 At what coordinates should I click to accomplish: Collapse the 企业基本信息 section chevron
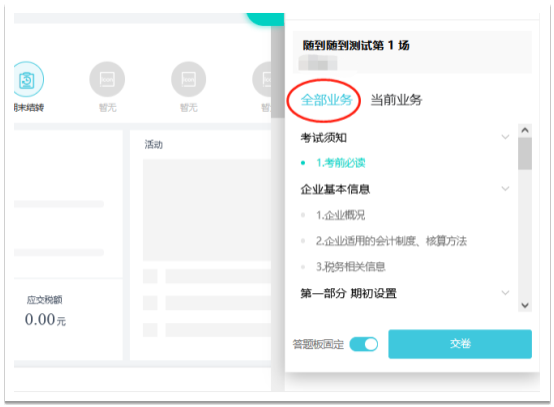click(506, 189)
